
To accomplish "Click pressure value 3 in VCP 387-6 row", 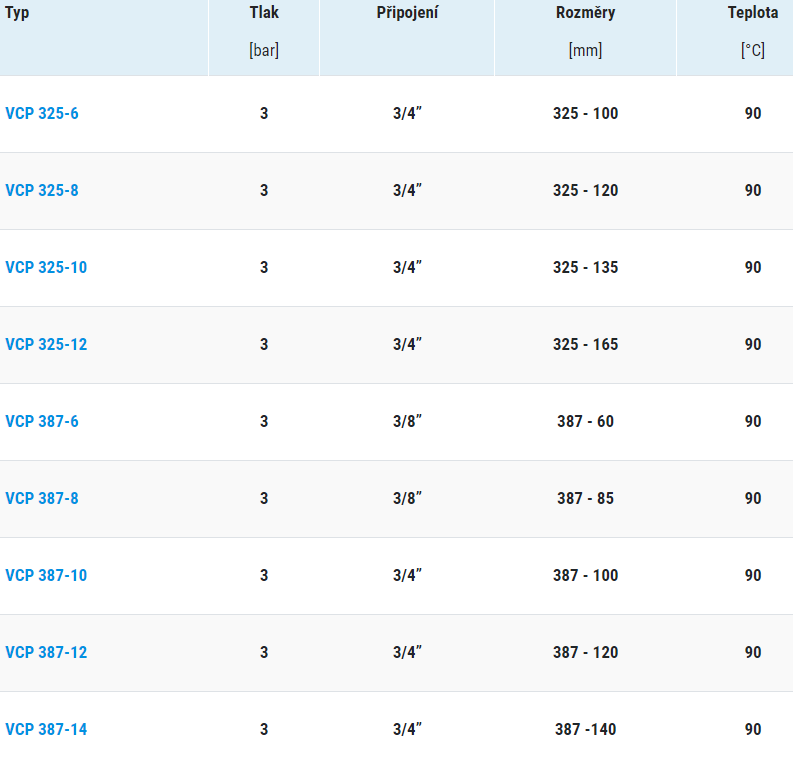I will click(264, 421).
